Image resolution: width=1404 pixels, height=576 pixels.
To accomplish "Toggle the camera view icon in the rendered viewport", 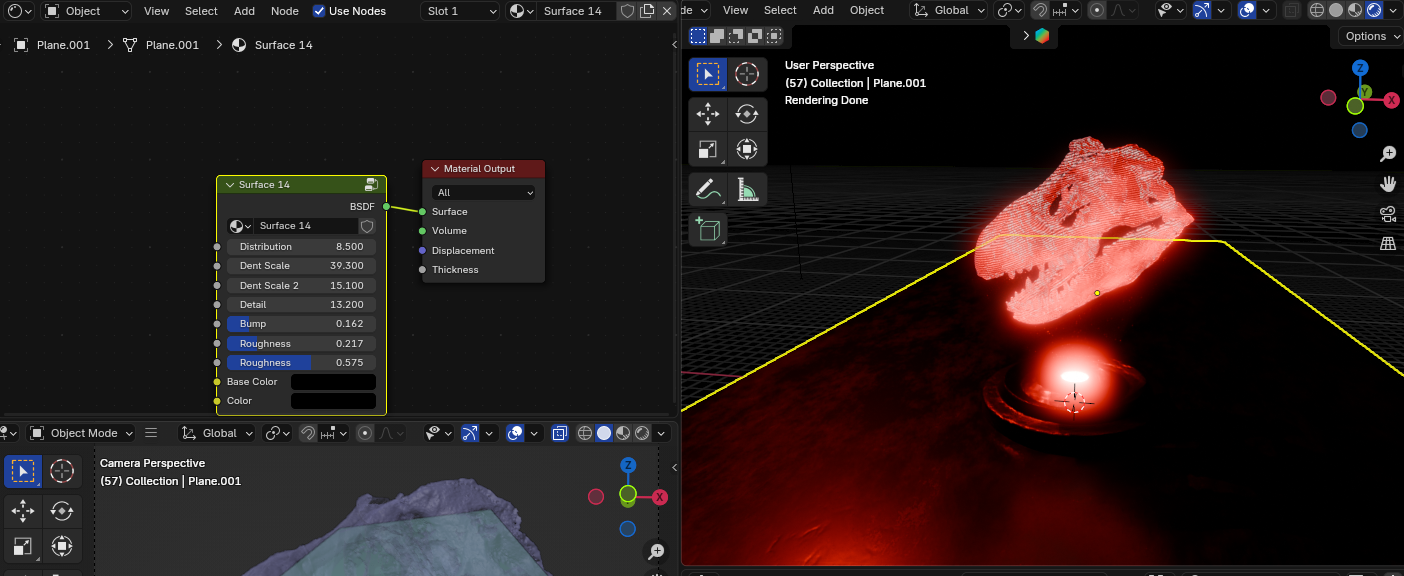I will coord(1388,214).
